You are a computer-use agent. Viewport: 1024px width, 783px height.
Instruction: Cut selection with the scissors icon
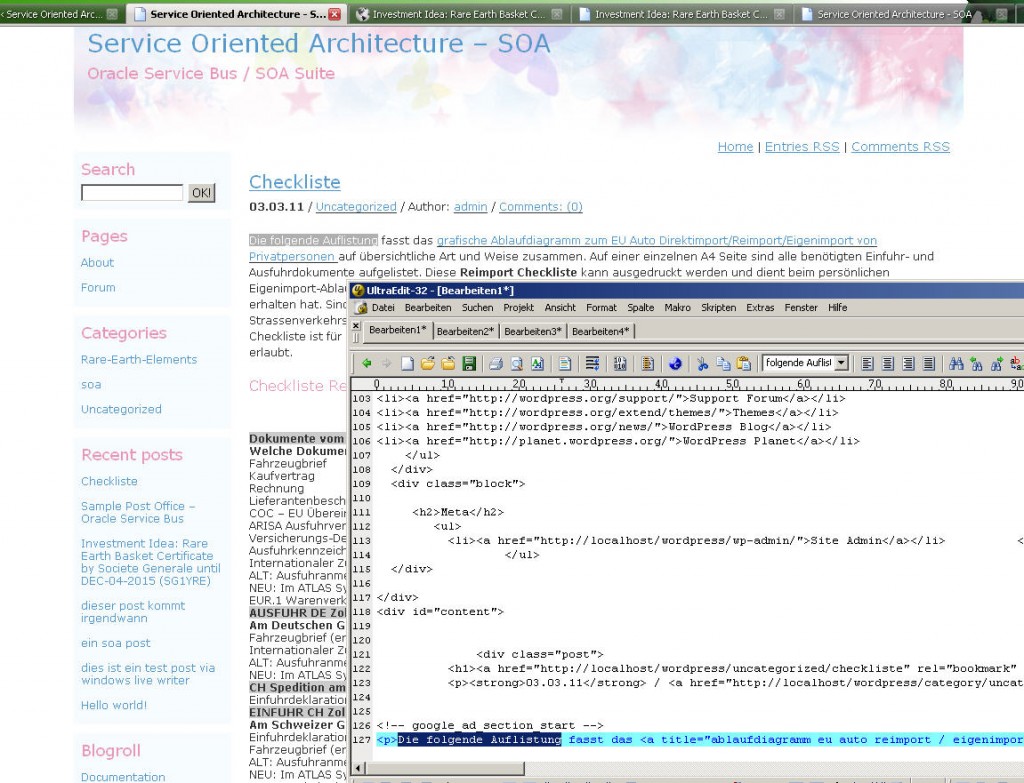(703, 363)
